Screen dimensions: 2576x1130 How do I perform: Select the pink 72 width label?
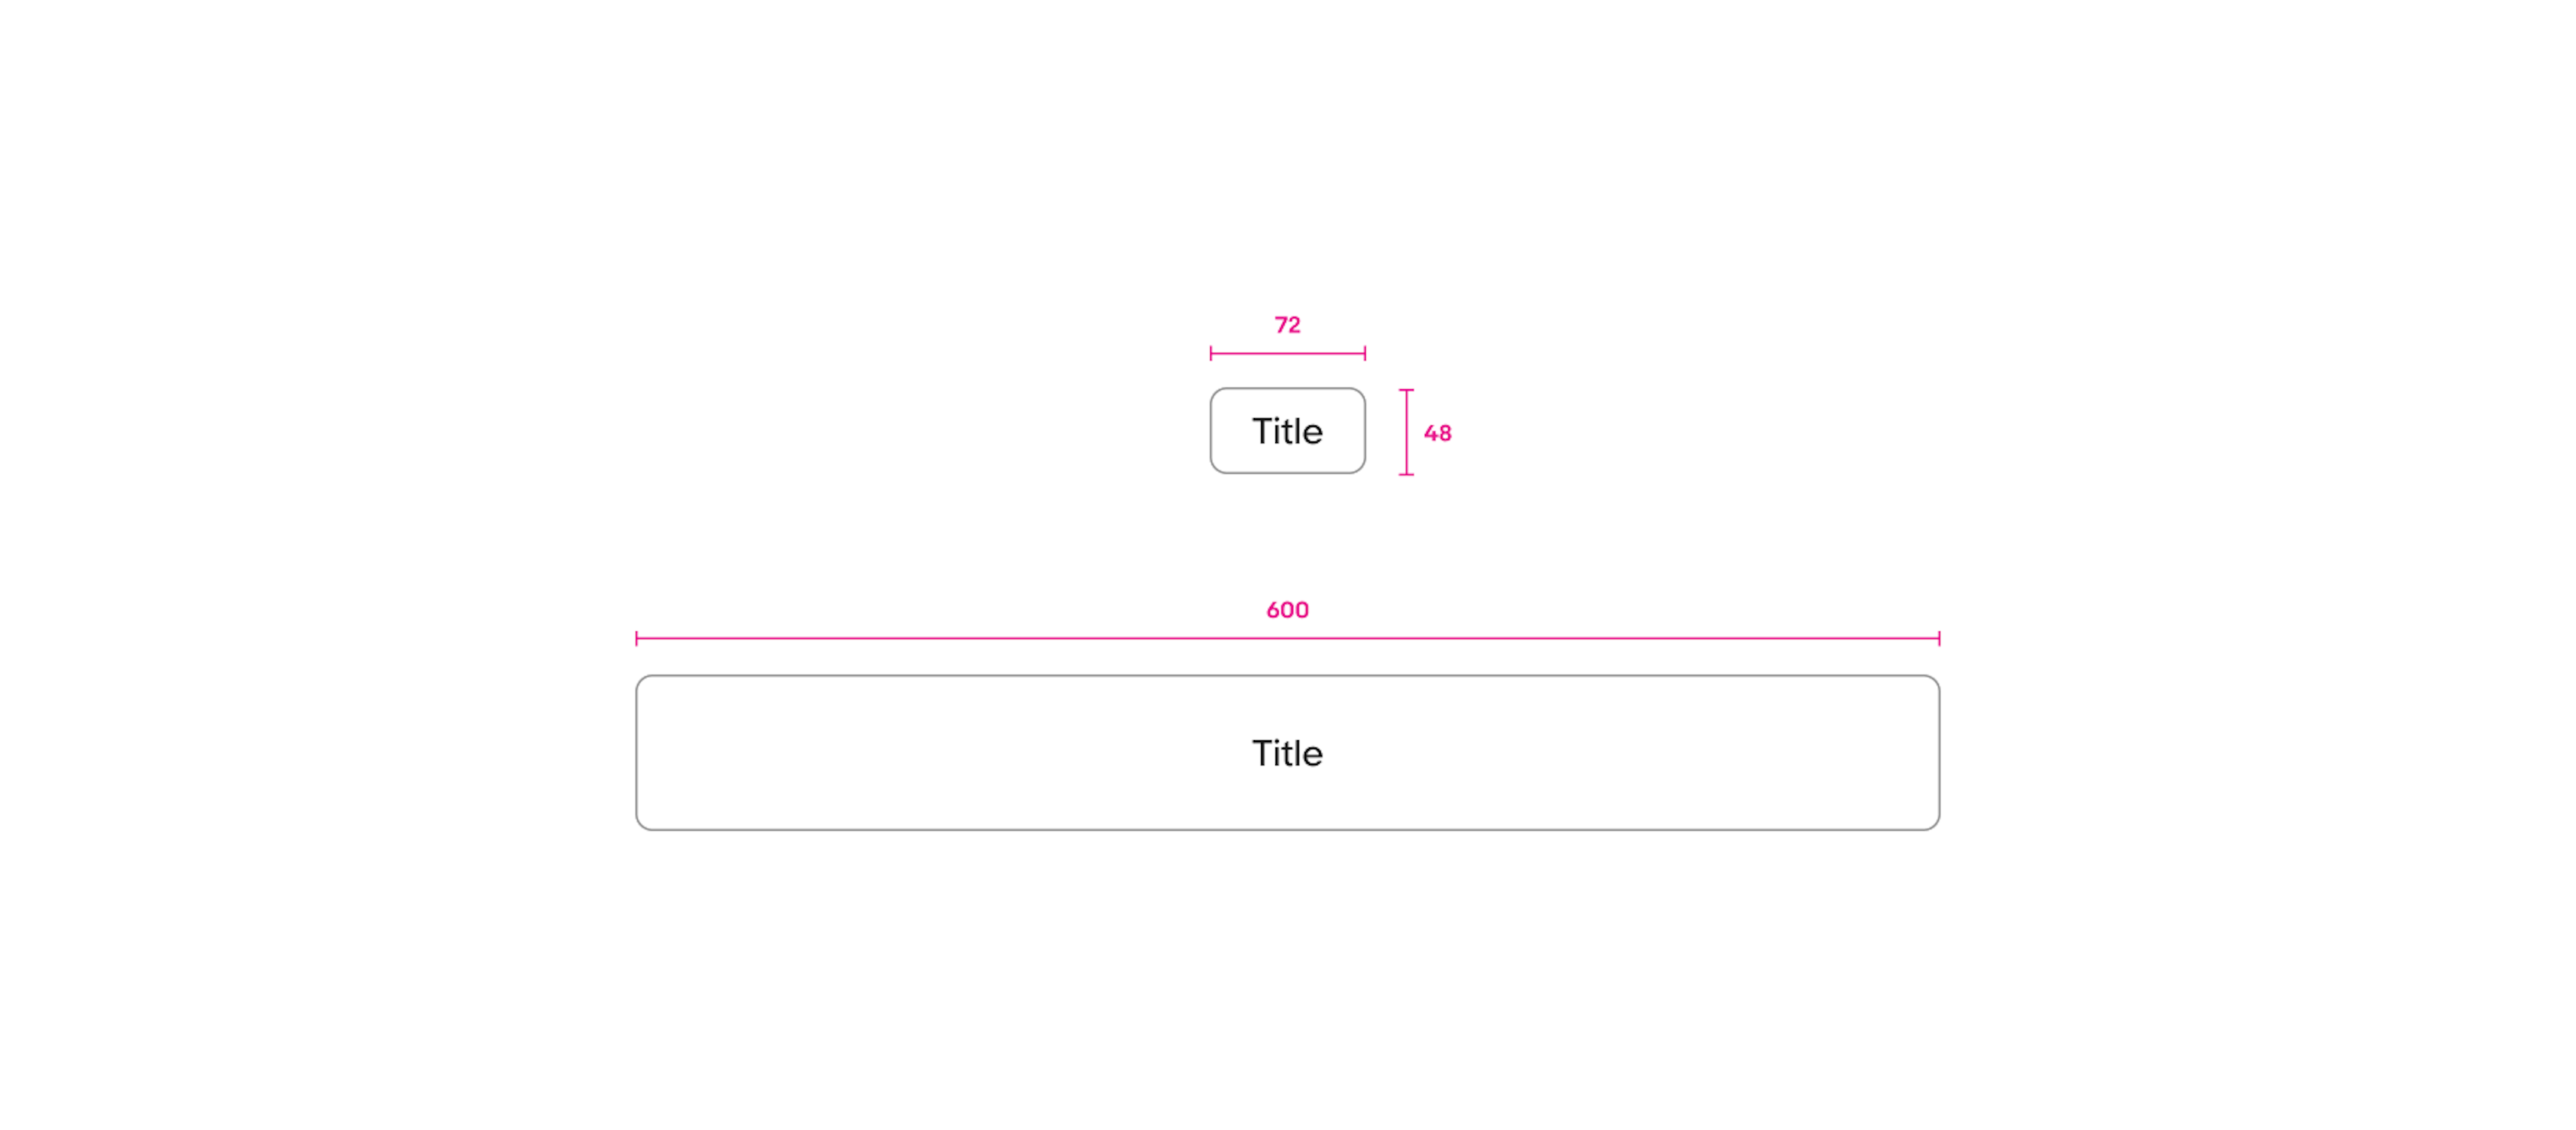coord(1287,325)
